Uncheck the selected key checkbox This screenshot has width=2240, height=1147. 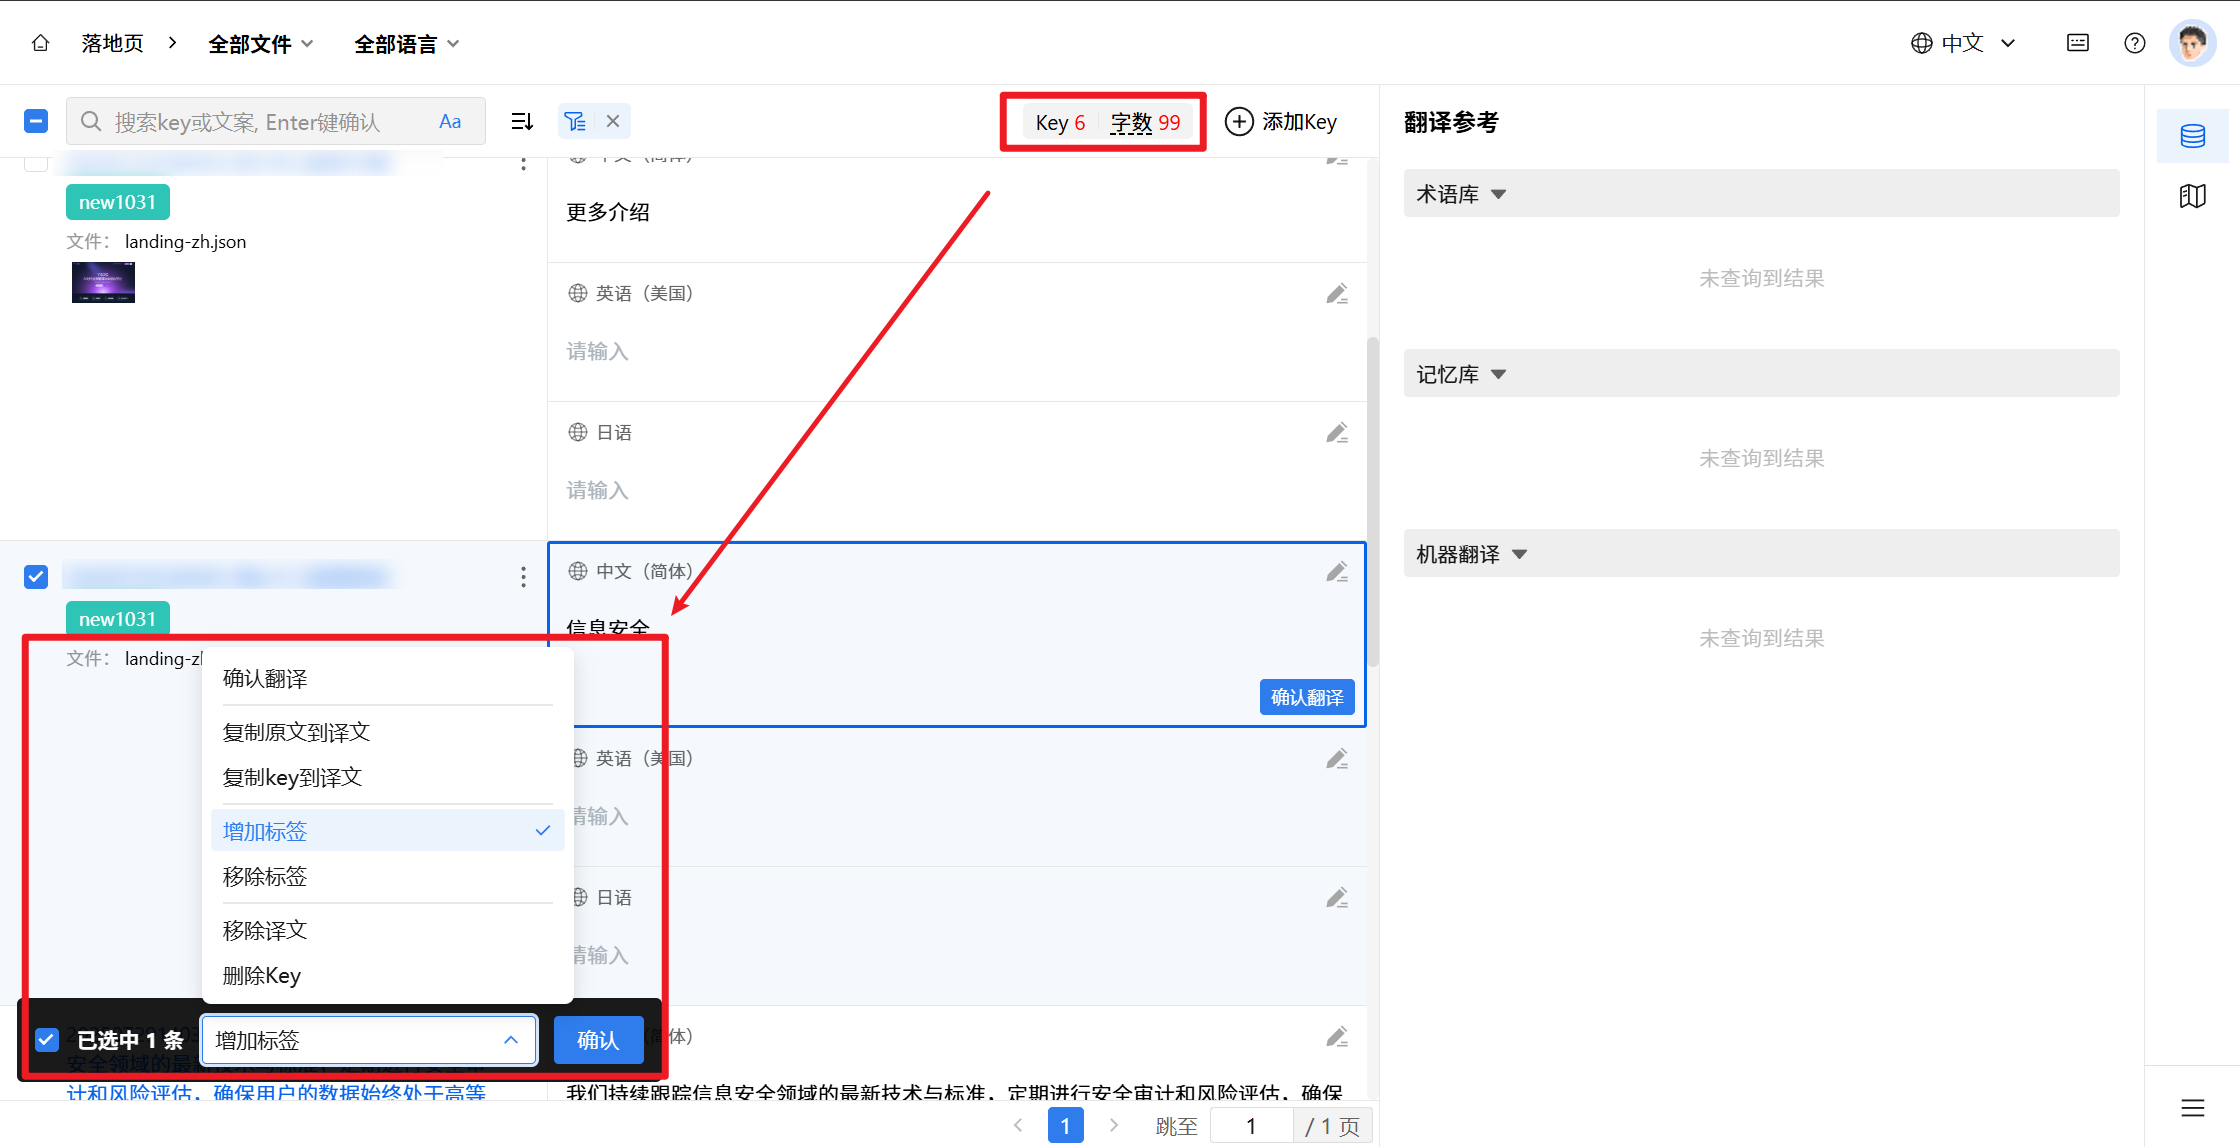click(x=36, y=577)
